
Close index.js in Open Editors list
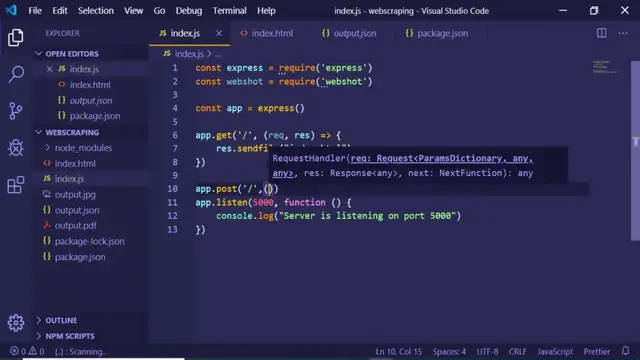click(49, 69)
